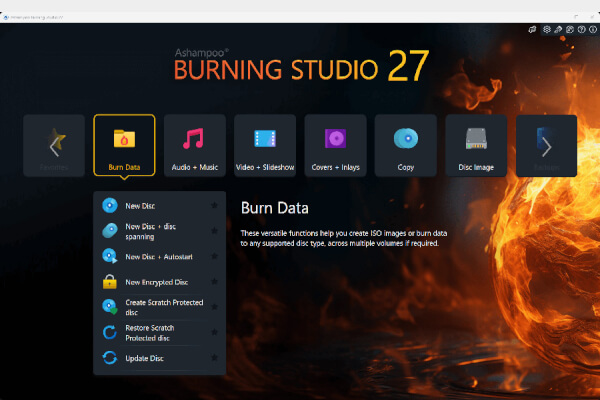
Task: Open settings via the gear icon
Action: 547,29
